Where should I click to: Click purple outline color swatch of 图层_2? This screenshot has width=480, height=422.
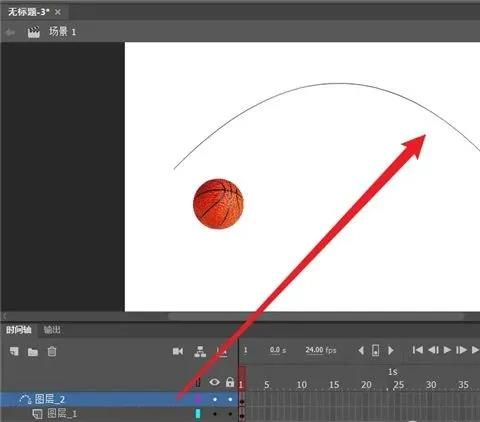198,399
